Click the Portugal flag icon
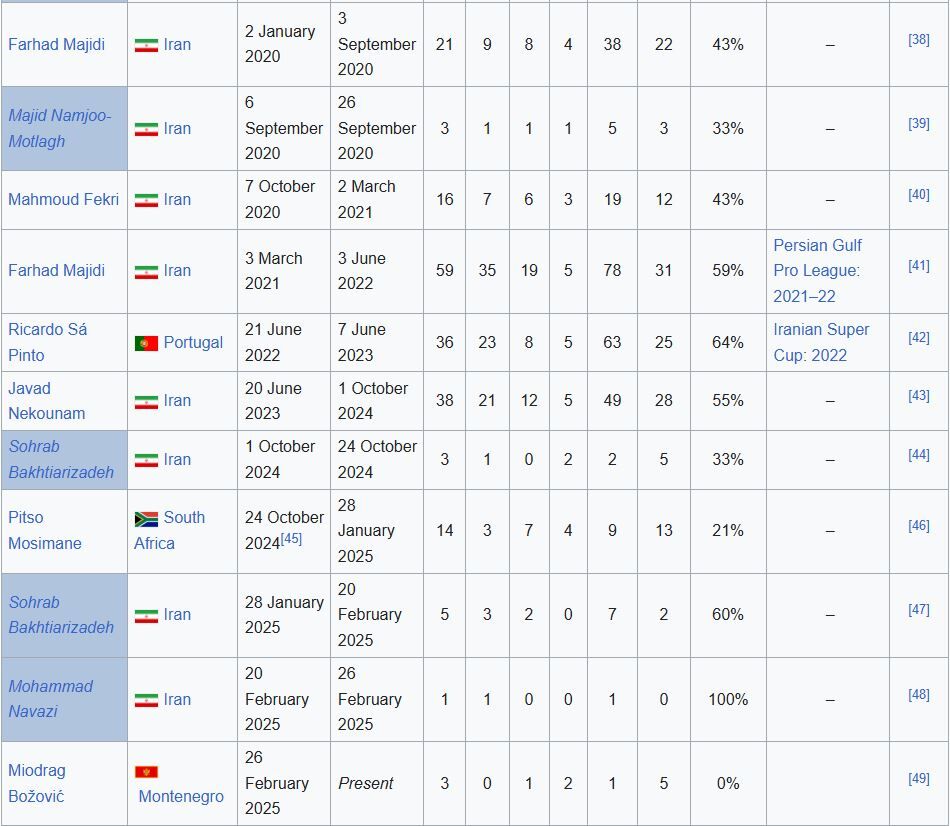This screenshot has height=826, width=950. tap(146, 343)
